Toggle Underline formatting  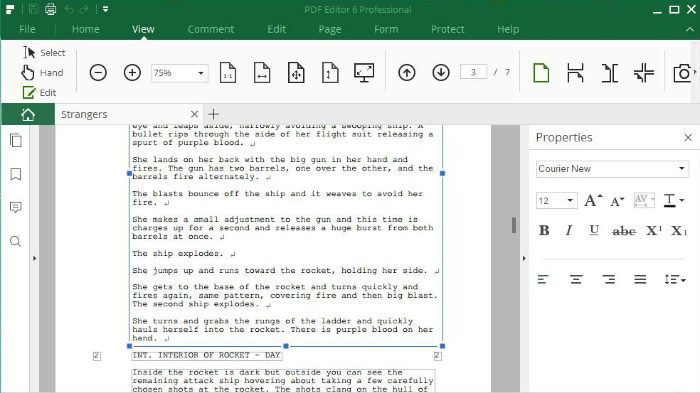tap(594, 230)
